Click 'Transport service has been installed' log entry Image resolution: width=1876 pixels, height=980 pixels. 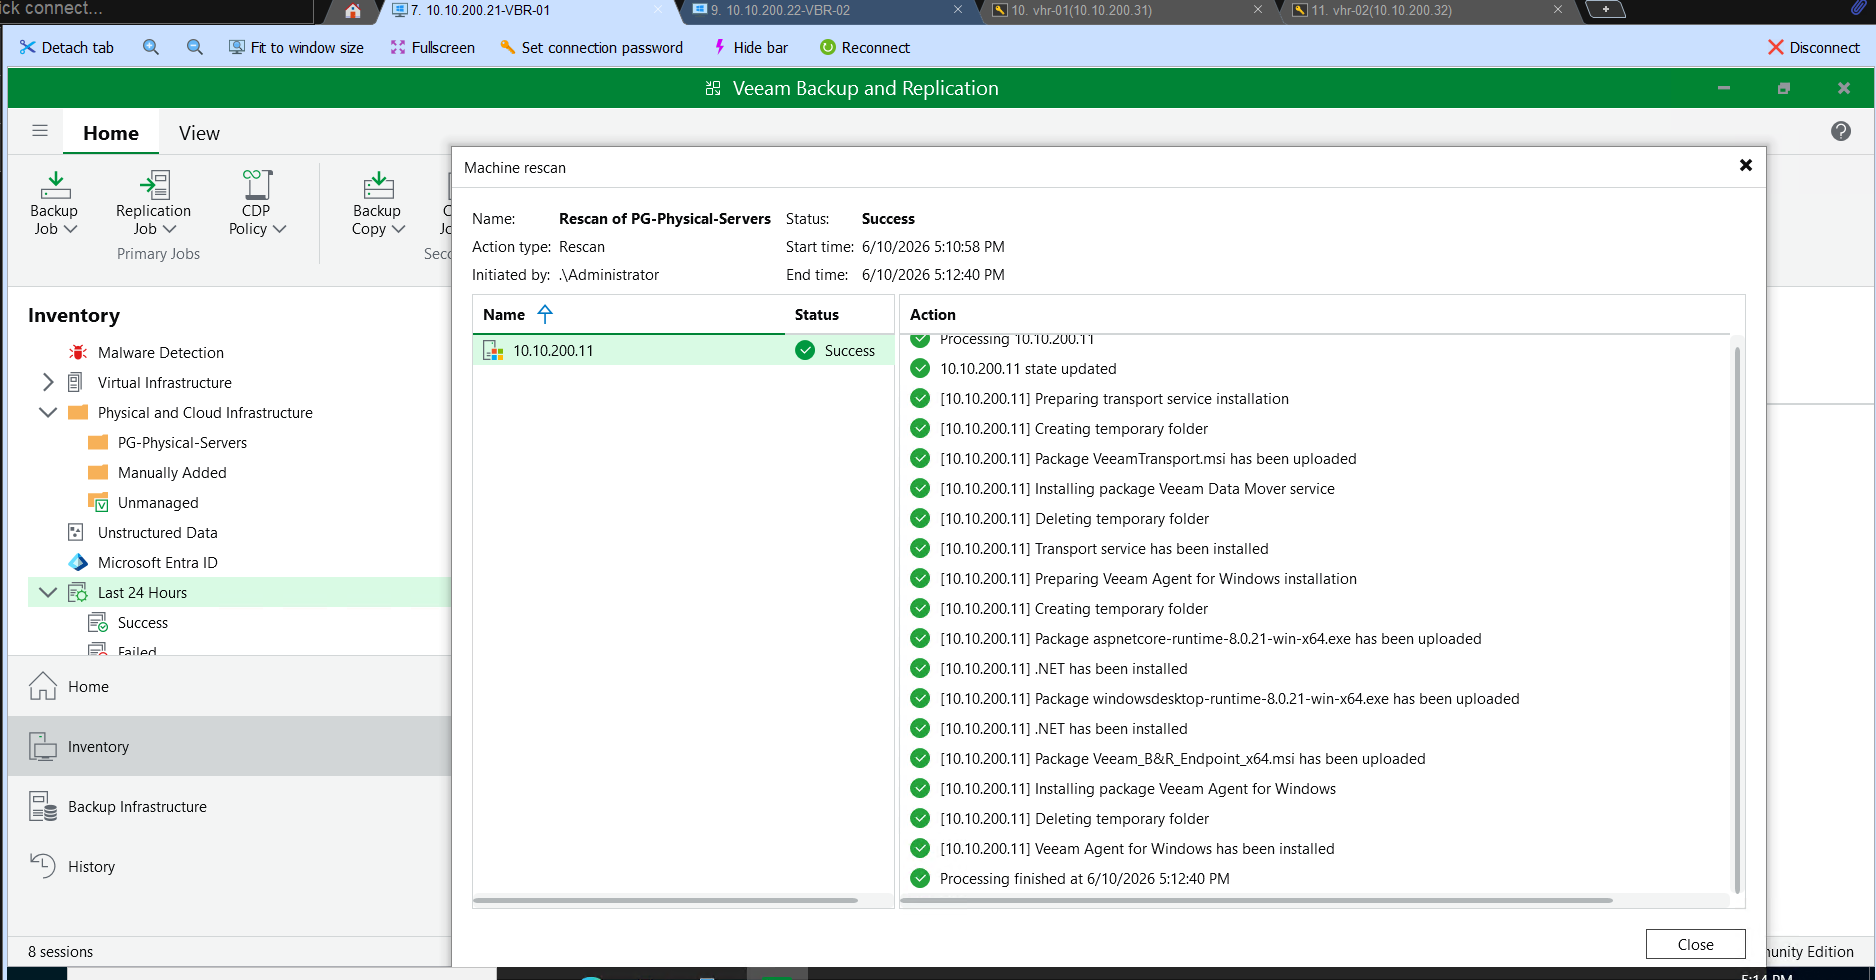(x=1104, y=549)
